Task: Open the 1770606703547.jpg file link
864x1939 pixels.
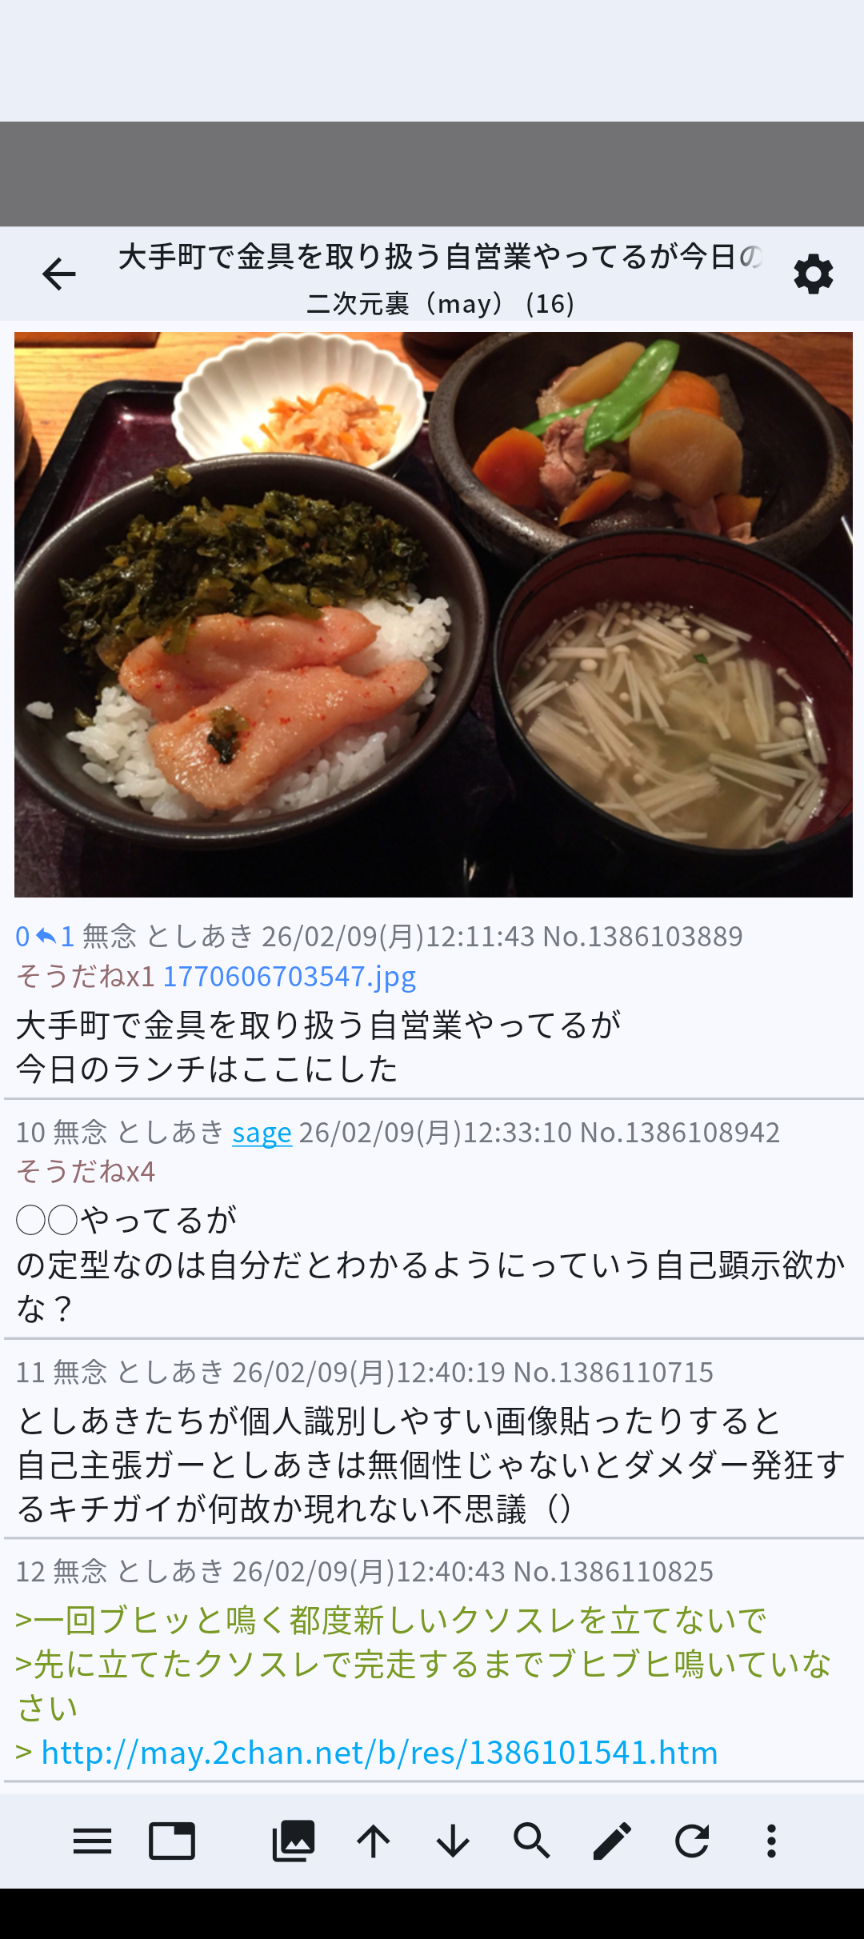Action: coord(289,976)
